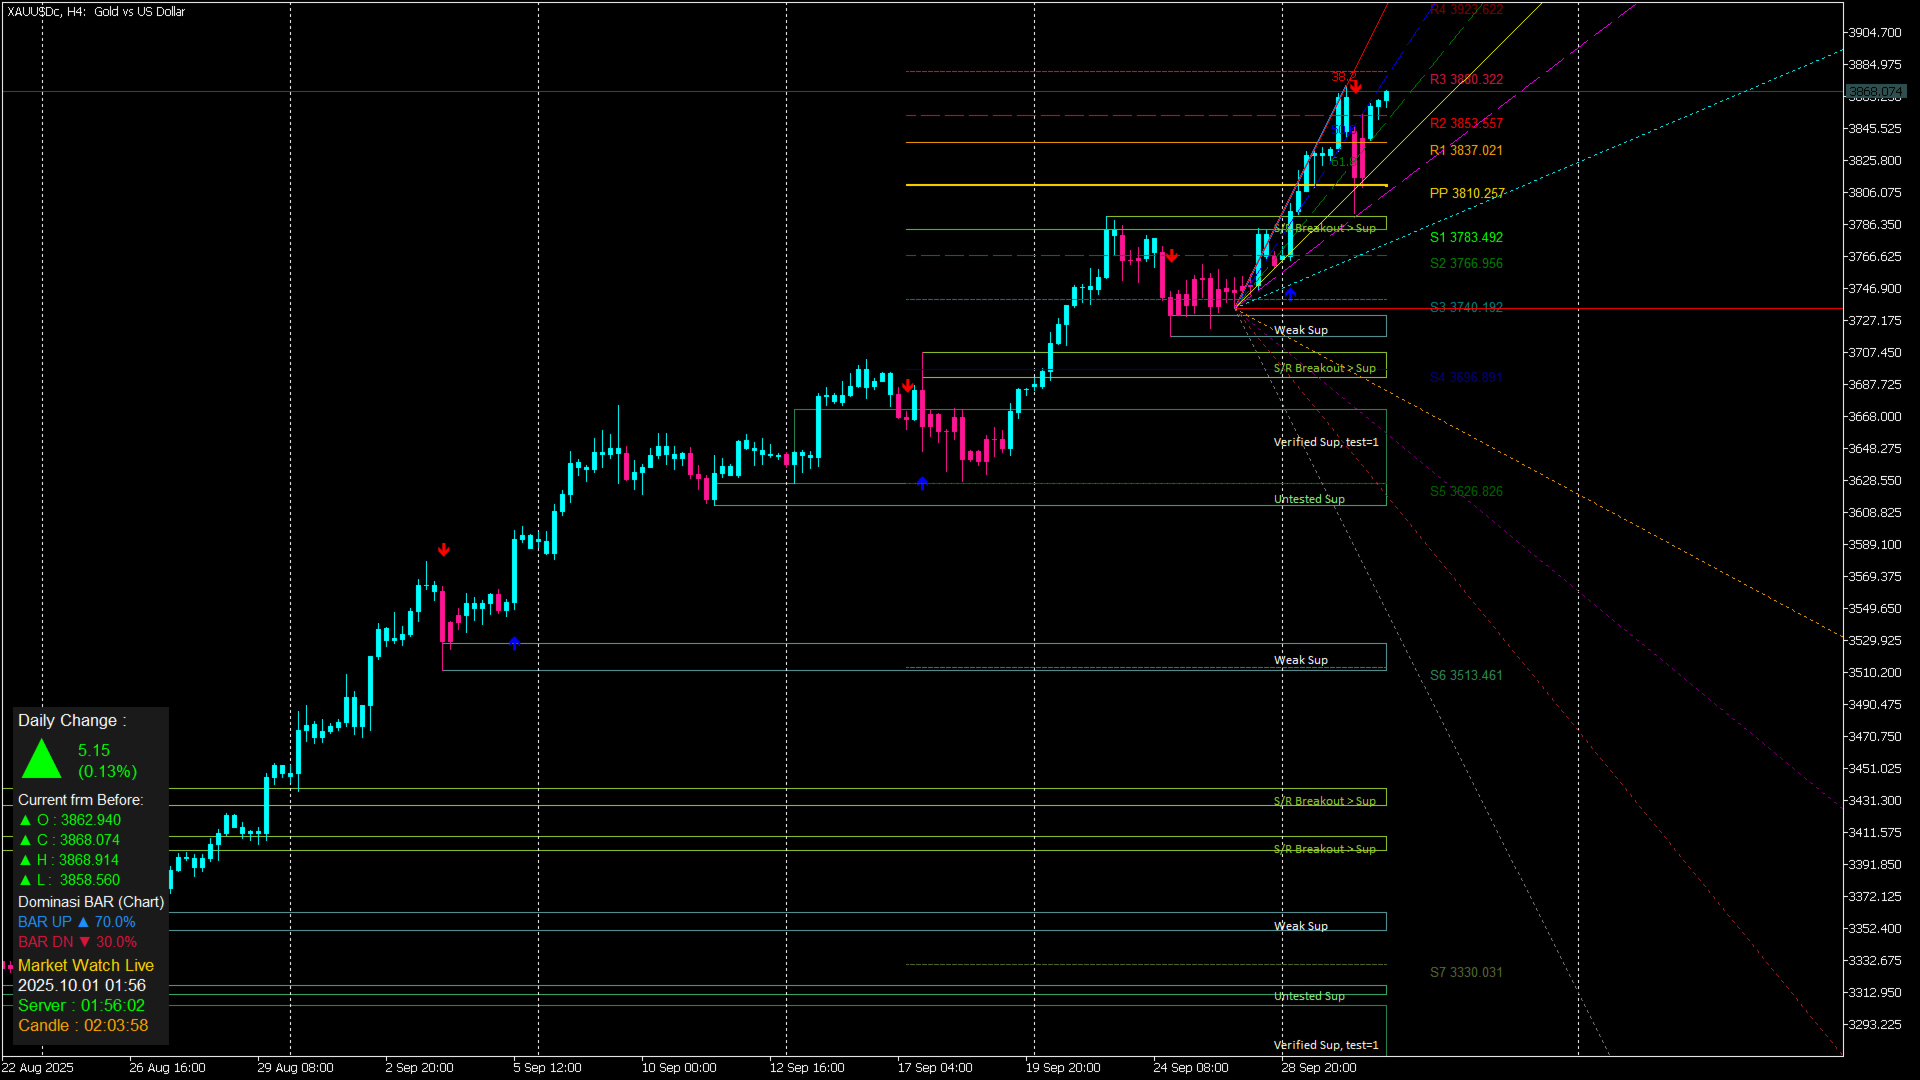Select the S1 3783.492 support label
This screenshot has width=1920, height=1080.
click(1466, 237)
